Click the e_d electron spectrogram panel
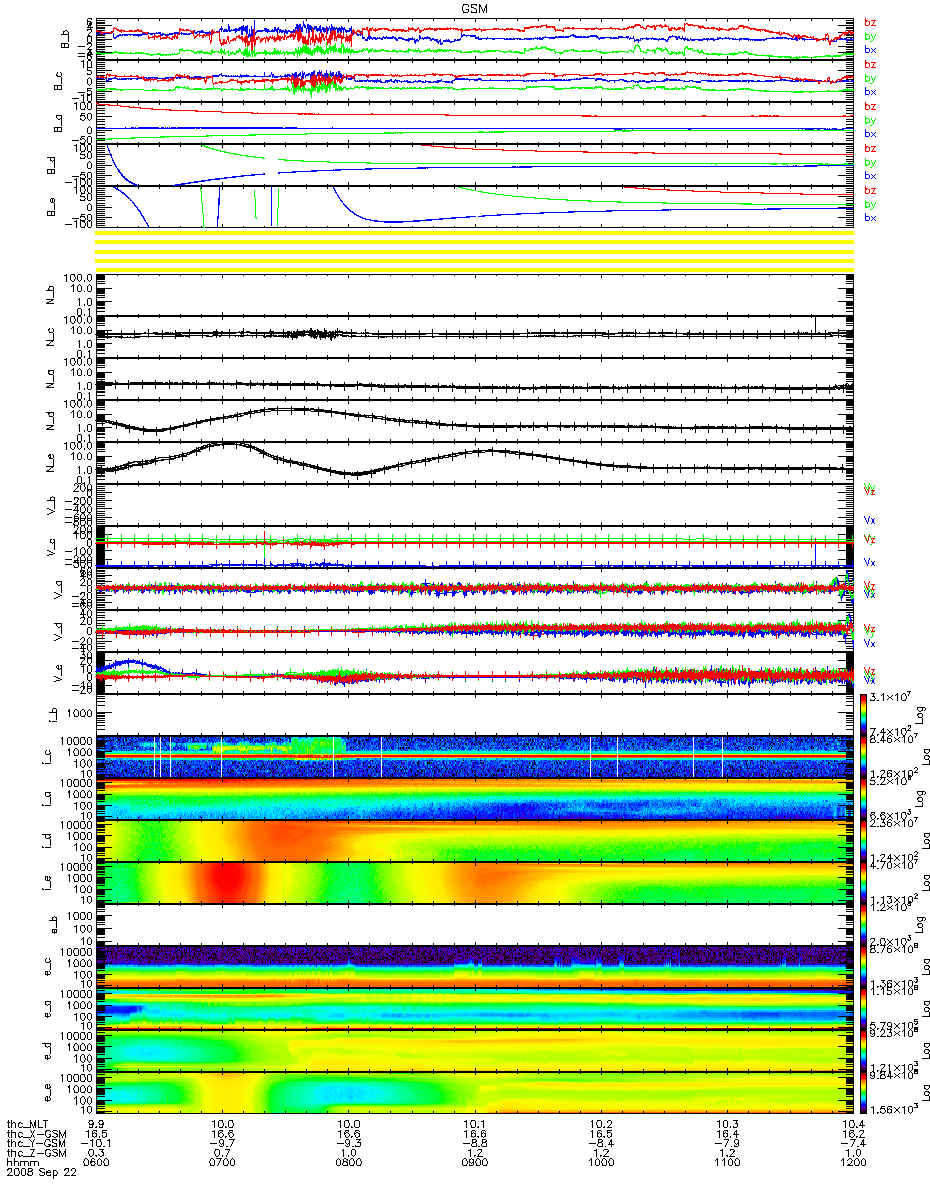The height and width of the screenshot is (1200, 930). [475, 1050]
